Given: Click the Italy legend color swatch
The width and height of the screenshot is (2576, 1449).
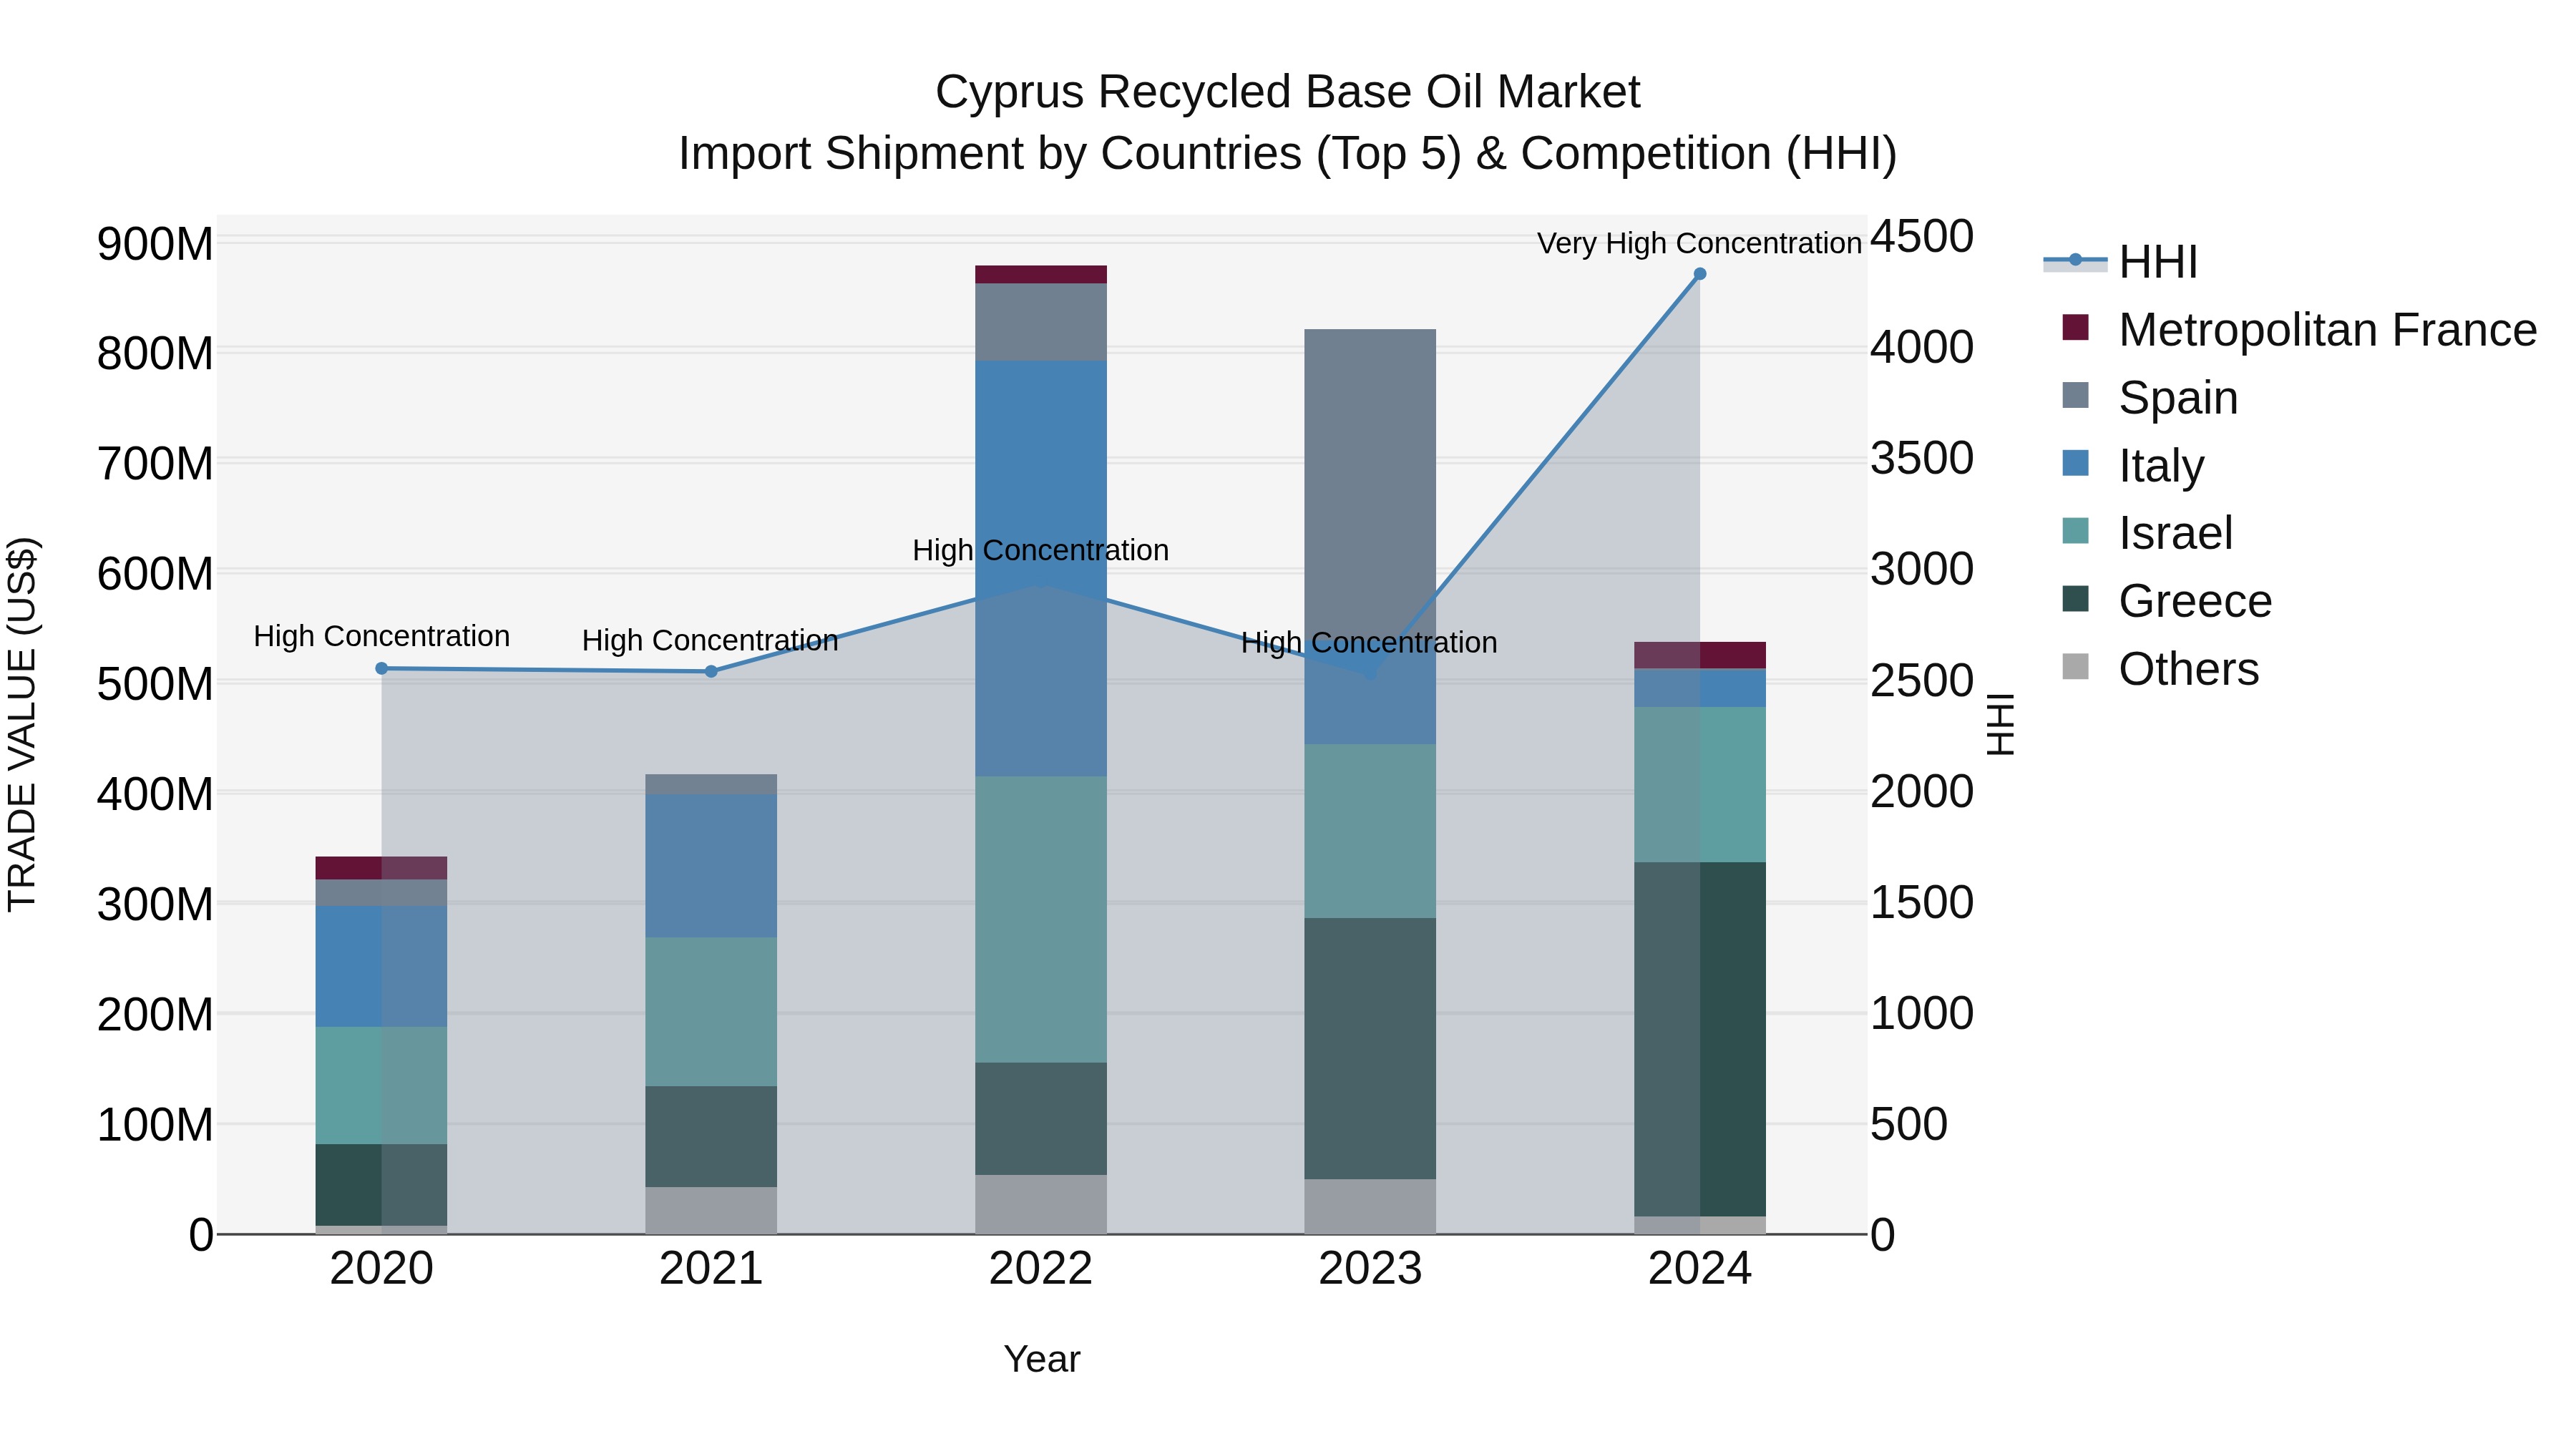Looking at the screenshot, I should click(x=2075, y=463).
